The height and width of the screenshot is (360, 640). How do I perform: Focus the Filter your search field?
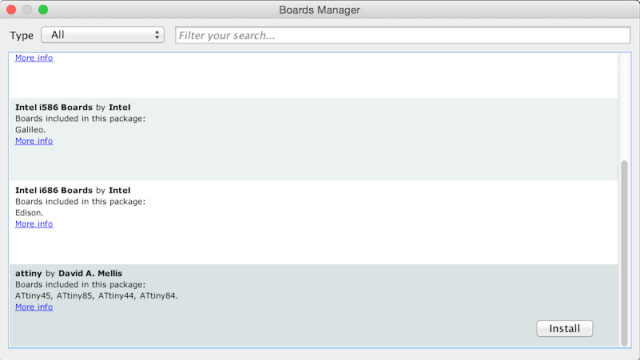pyautogui.click(x=402, y=35)
